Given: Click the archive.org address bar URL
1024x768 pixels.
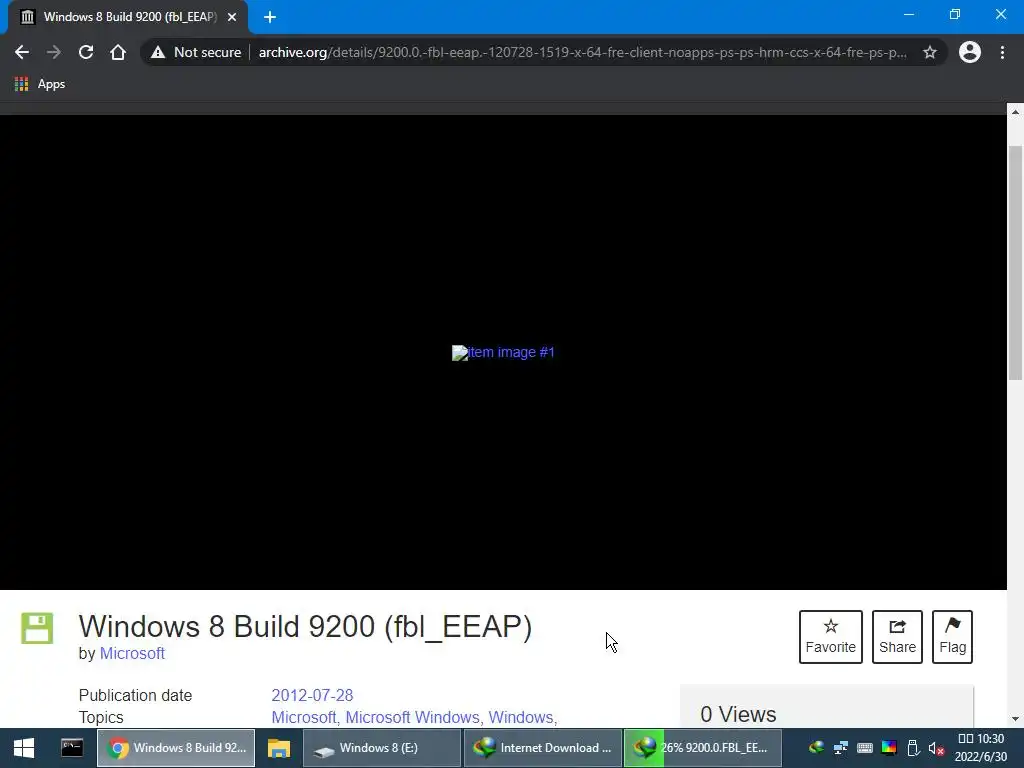Looking at the screenshot, I should [x=582, y=52].
